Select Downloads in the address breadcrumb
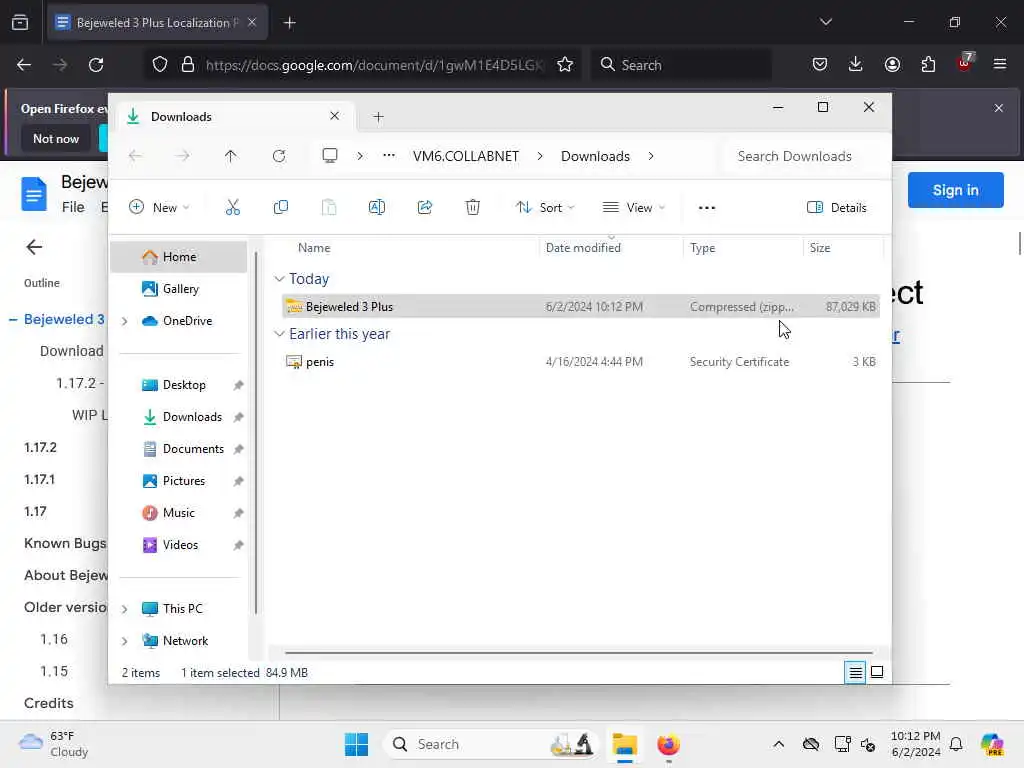The width and height of the screenshot is (1024, 768). [595, 156]
